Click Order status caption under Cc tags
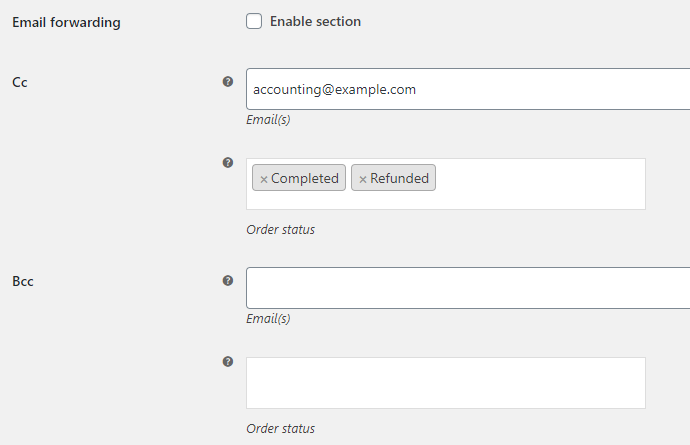This screenshot has height=445, width=690. click(280, 229)
